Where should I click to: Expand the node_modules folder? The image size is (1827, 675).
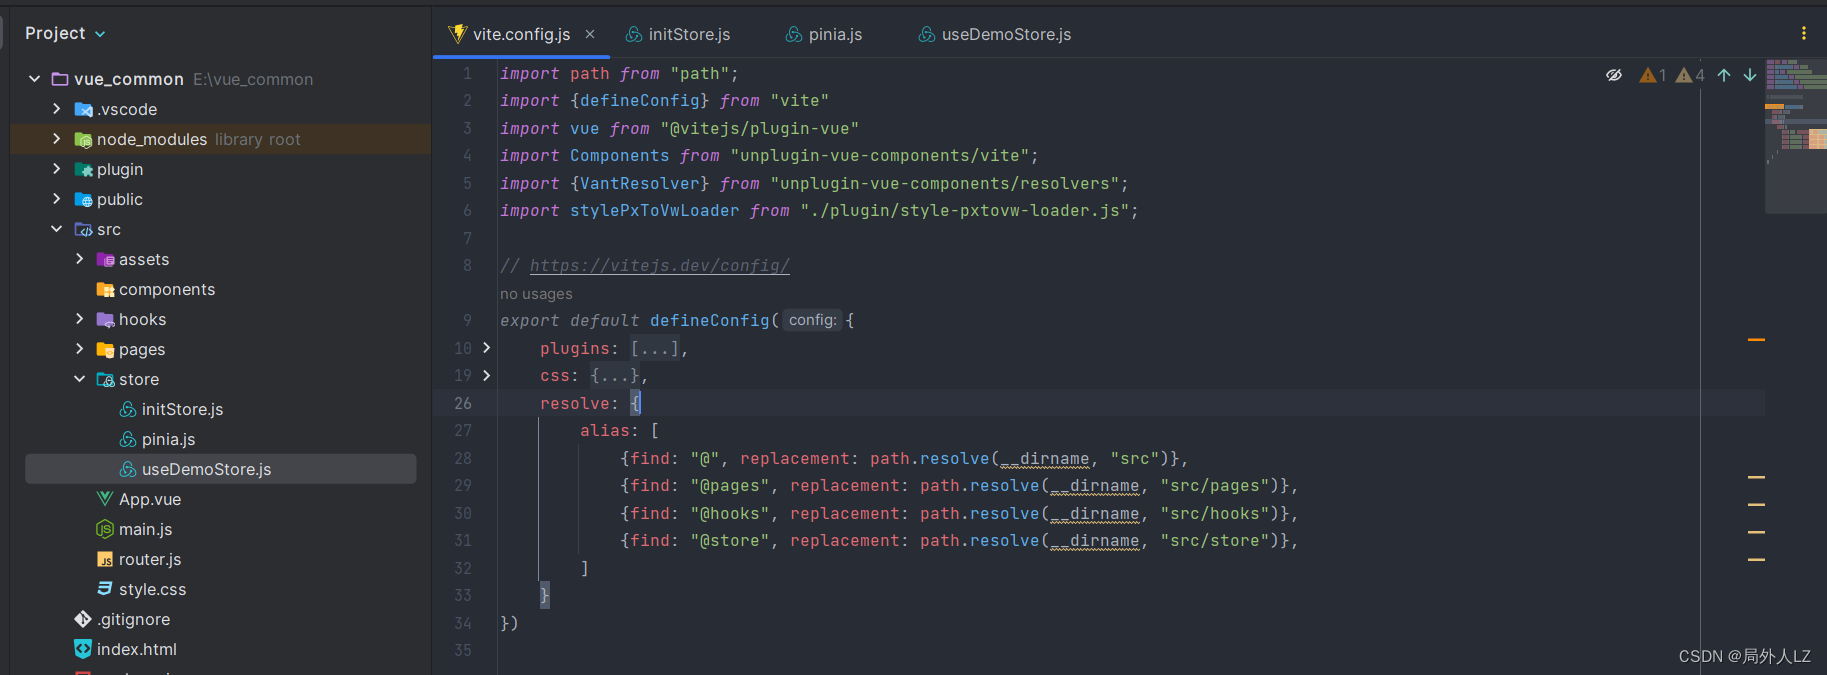57,139
